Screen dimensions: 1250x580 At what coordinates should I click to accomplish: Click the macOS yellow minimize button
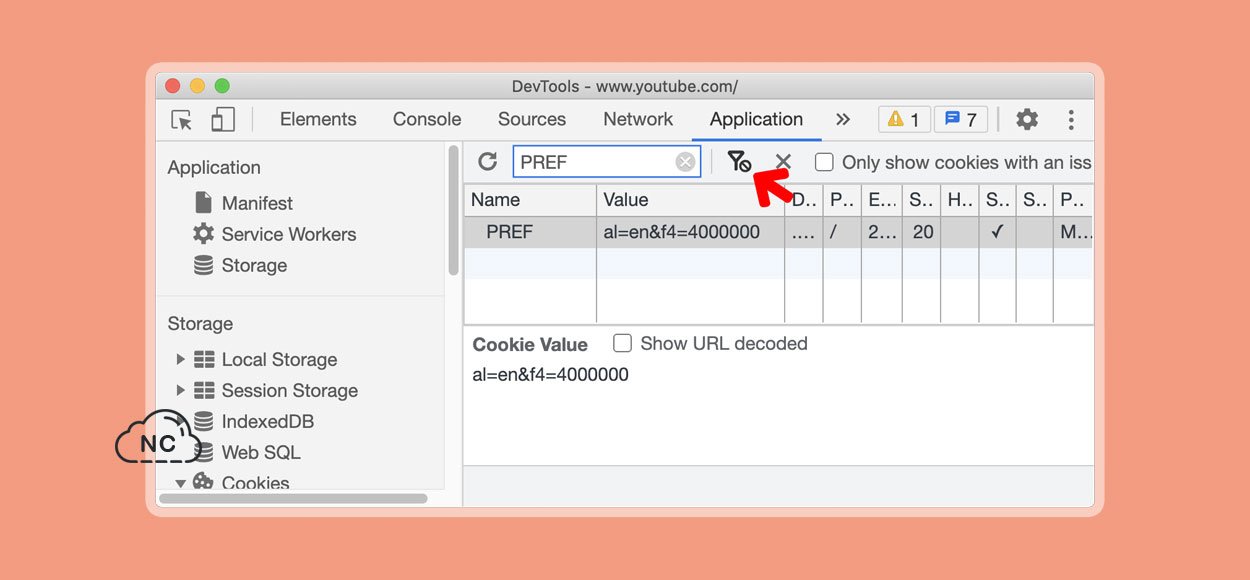(197, 86)
